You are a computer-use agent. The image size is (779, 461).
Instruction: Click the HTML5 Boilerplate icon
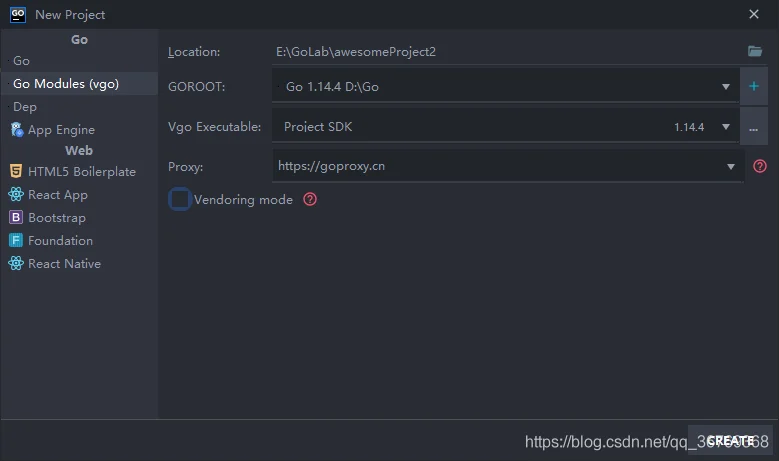pos(16,171)
